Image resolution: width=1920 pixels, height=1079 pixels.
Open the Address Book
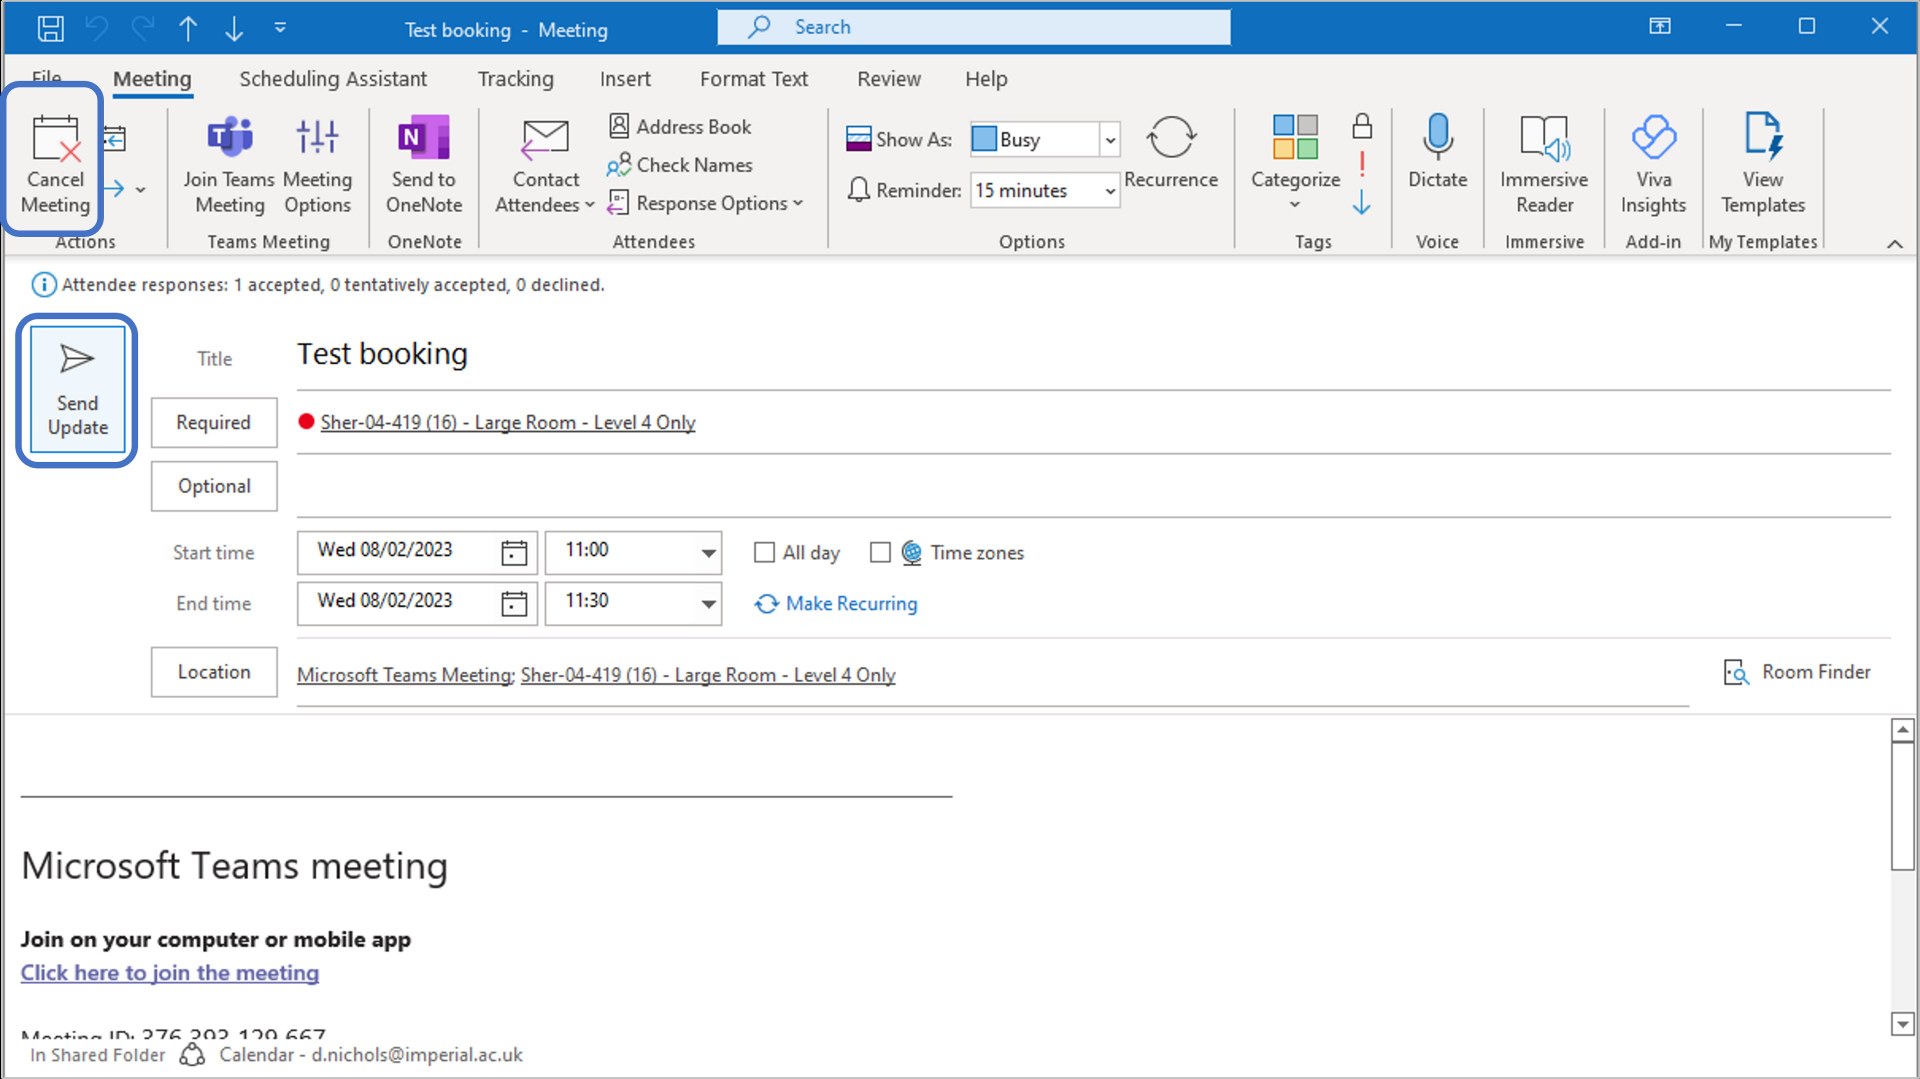tap(681, 127)
